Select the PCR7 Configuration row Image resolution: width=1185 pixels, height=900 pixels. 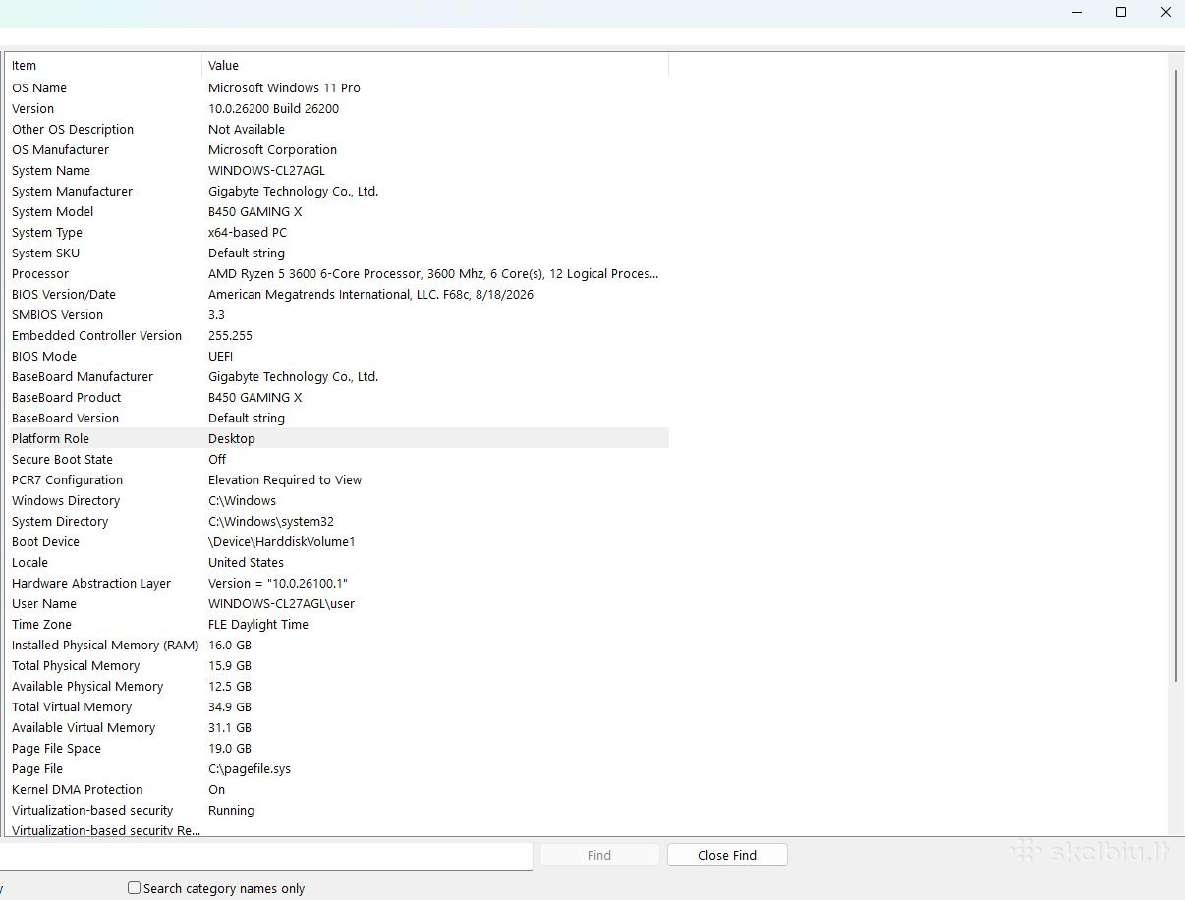[337, 480]
